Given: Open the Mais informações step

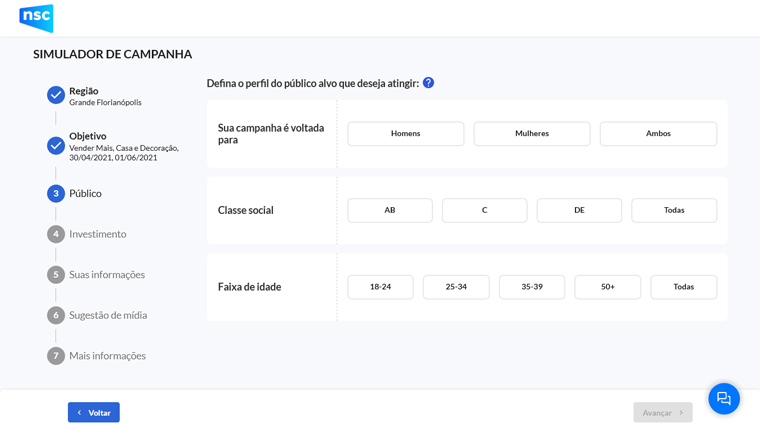Looking at the screenshot, I should pos(107,356).
